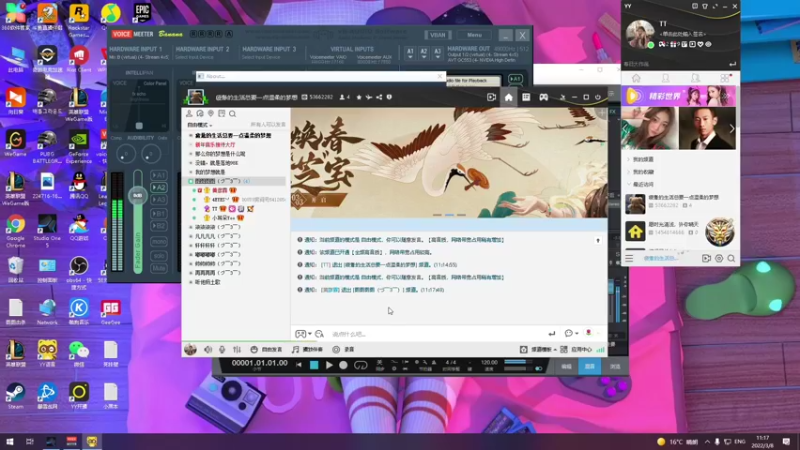800x450 pixels.
Task: Select the red-text channel in the channel list
Action: click(x=215, y=145)
